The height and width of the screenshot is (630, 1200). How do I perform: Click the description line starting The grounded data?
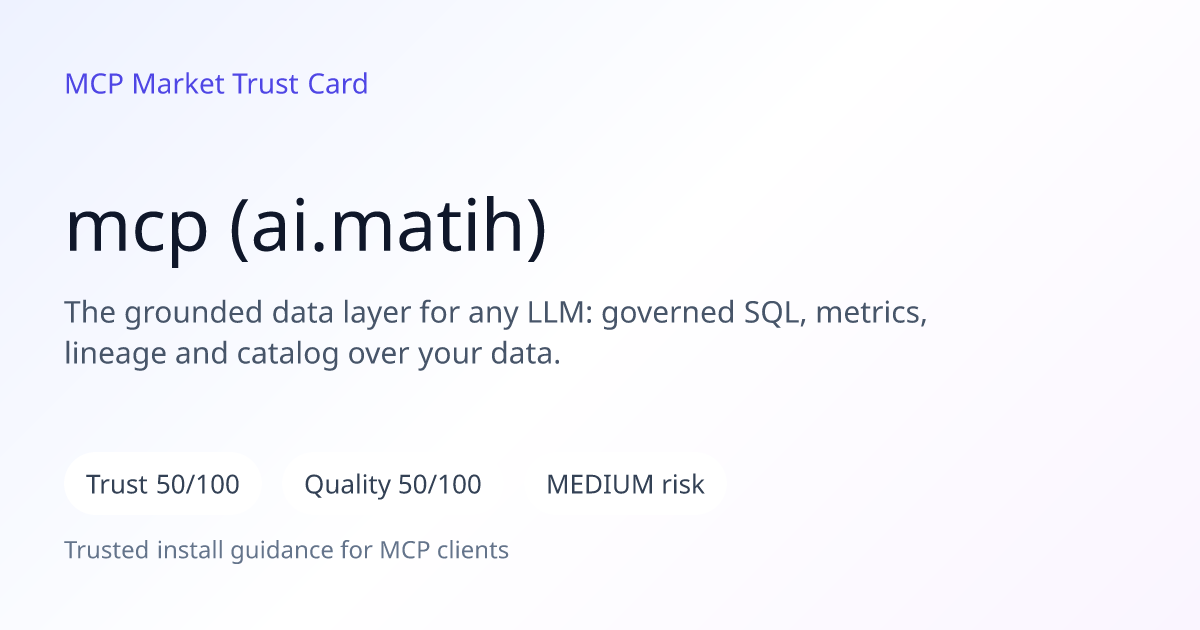[496, 313]
